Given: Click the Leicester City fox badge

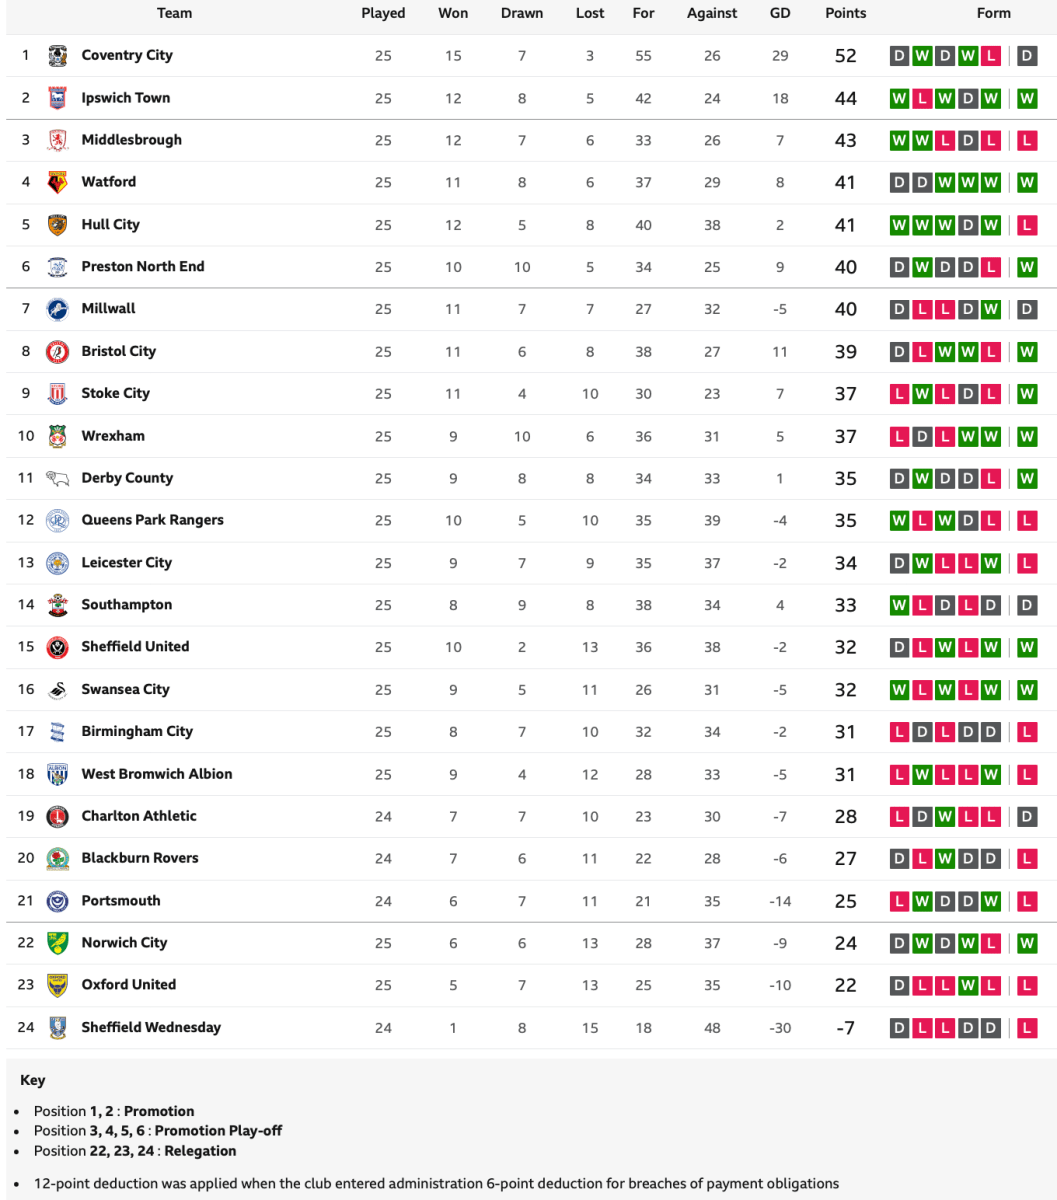Looking at the screenshot, I should 57,563.
